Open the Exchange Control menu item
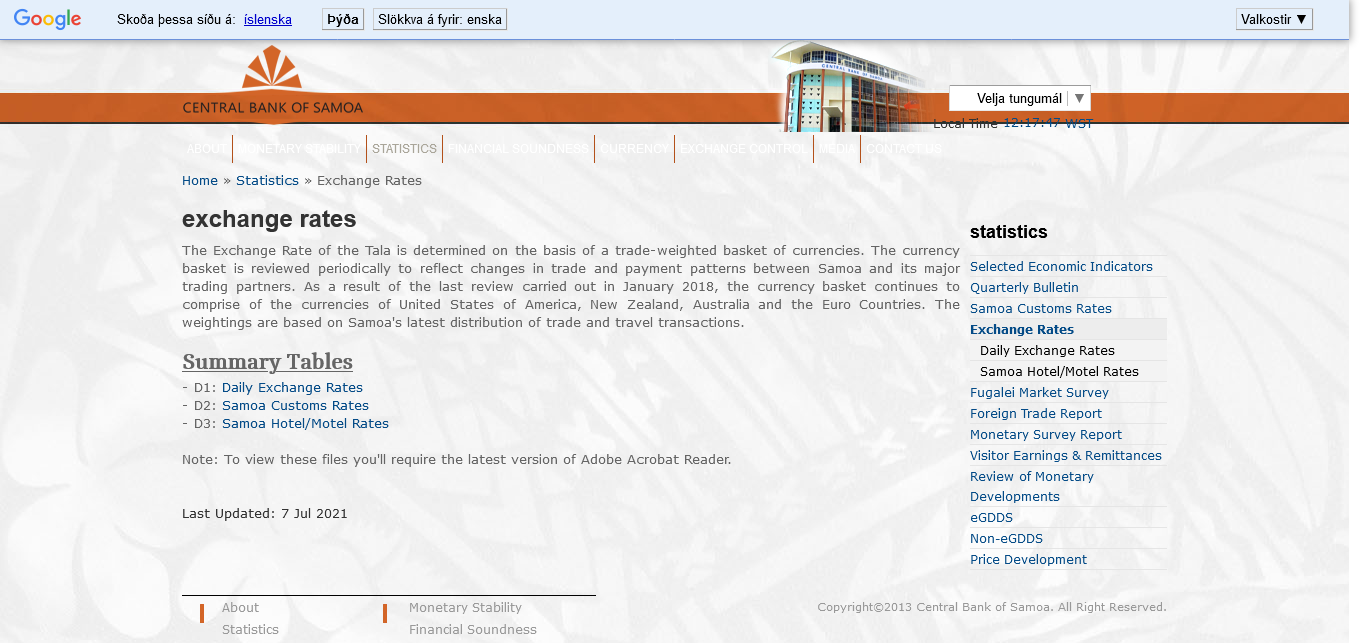1366x643 pixels. (x=744, y=149)
